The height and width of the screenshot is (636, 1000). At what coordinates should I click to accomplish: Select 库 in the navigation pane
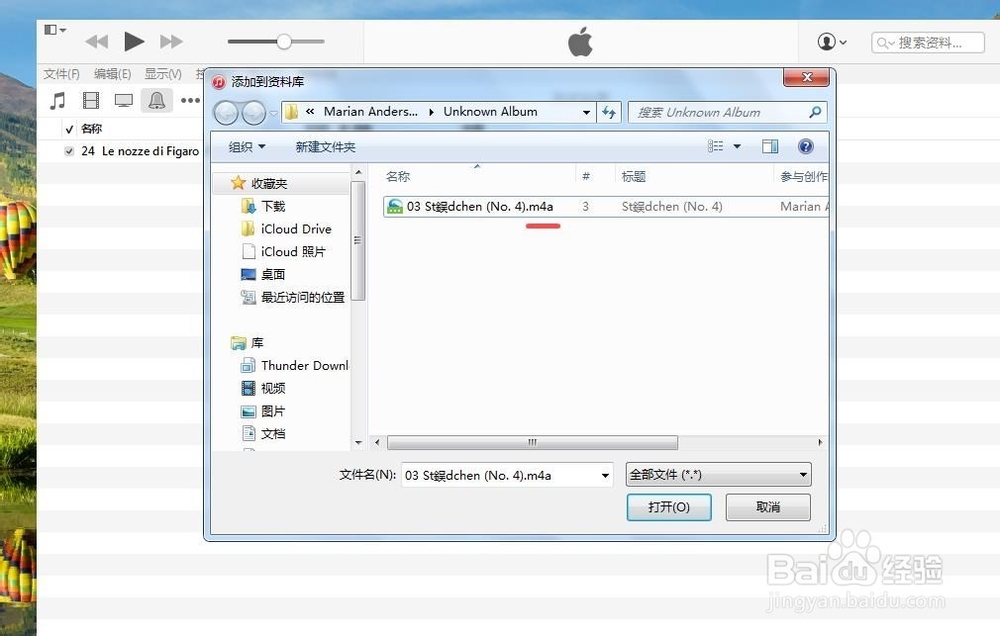point(247,343)
